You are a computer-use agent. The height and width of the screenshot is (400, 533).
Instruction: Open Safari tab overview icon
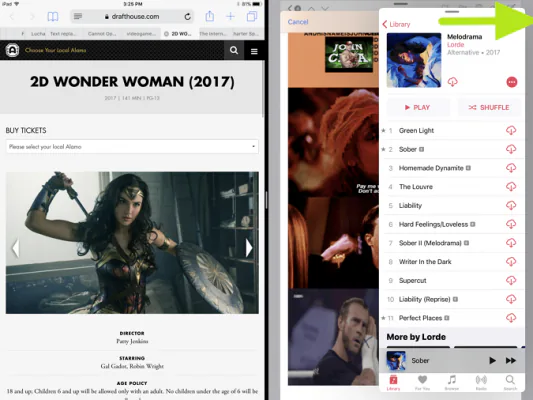point(252,16)
